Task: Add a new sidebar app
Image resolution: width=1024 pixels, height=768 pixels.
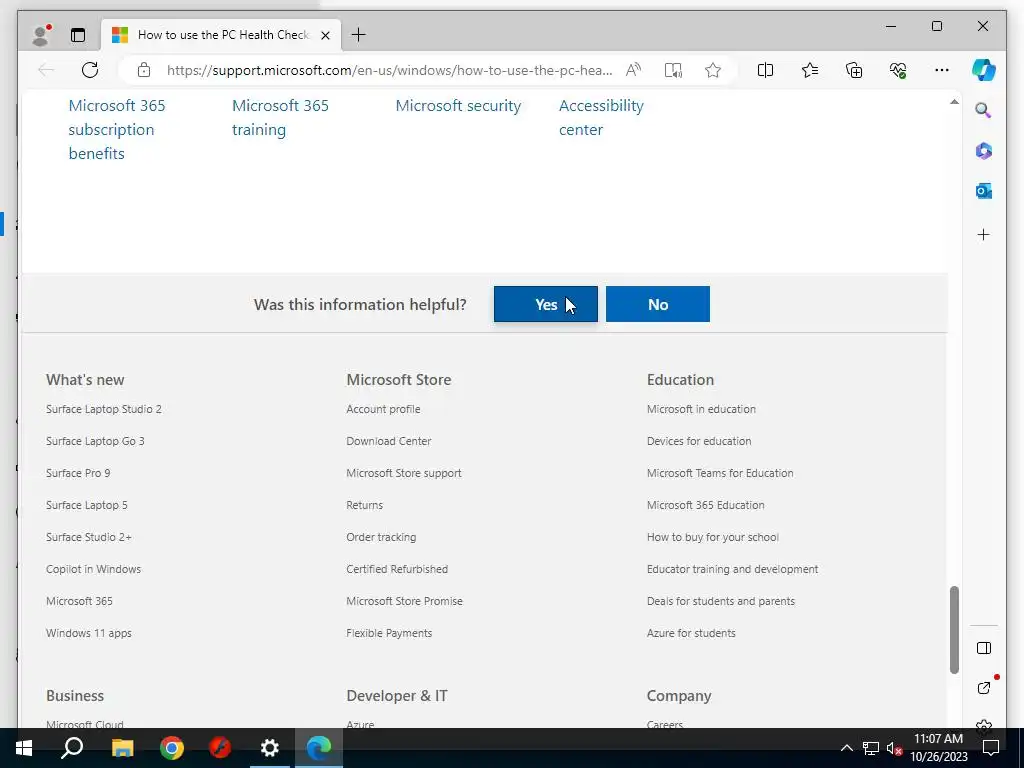Action: [x=984, y=234]
